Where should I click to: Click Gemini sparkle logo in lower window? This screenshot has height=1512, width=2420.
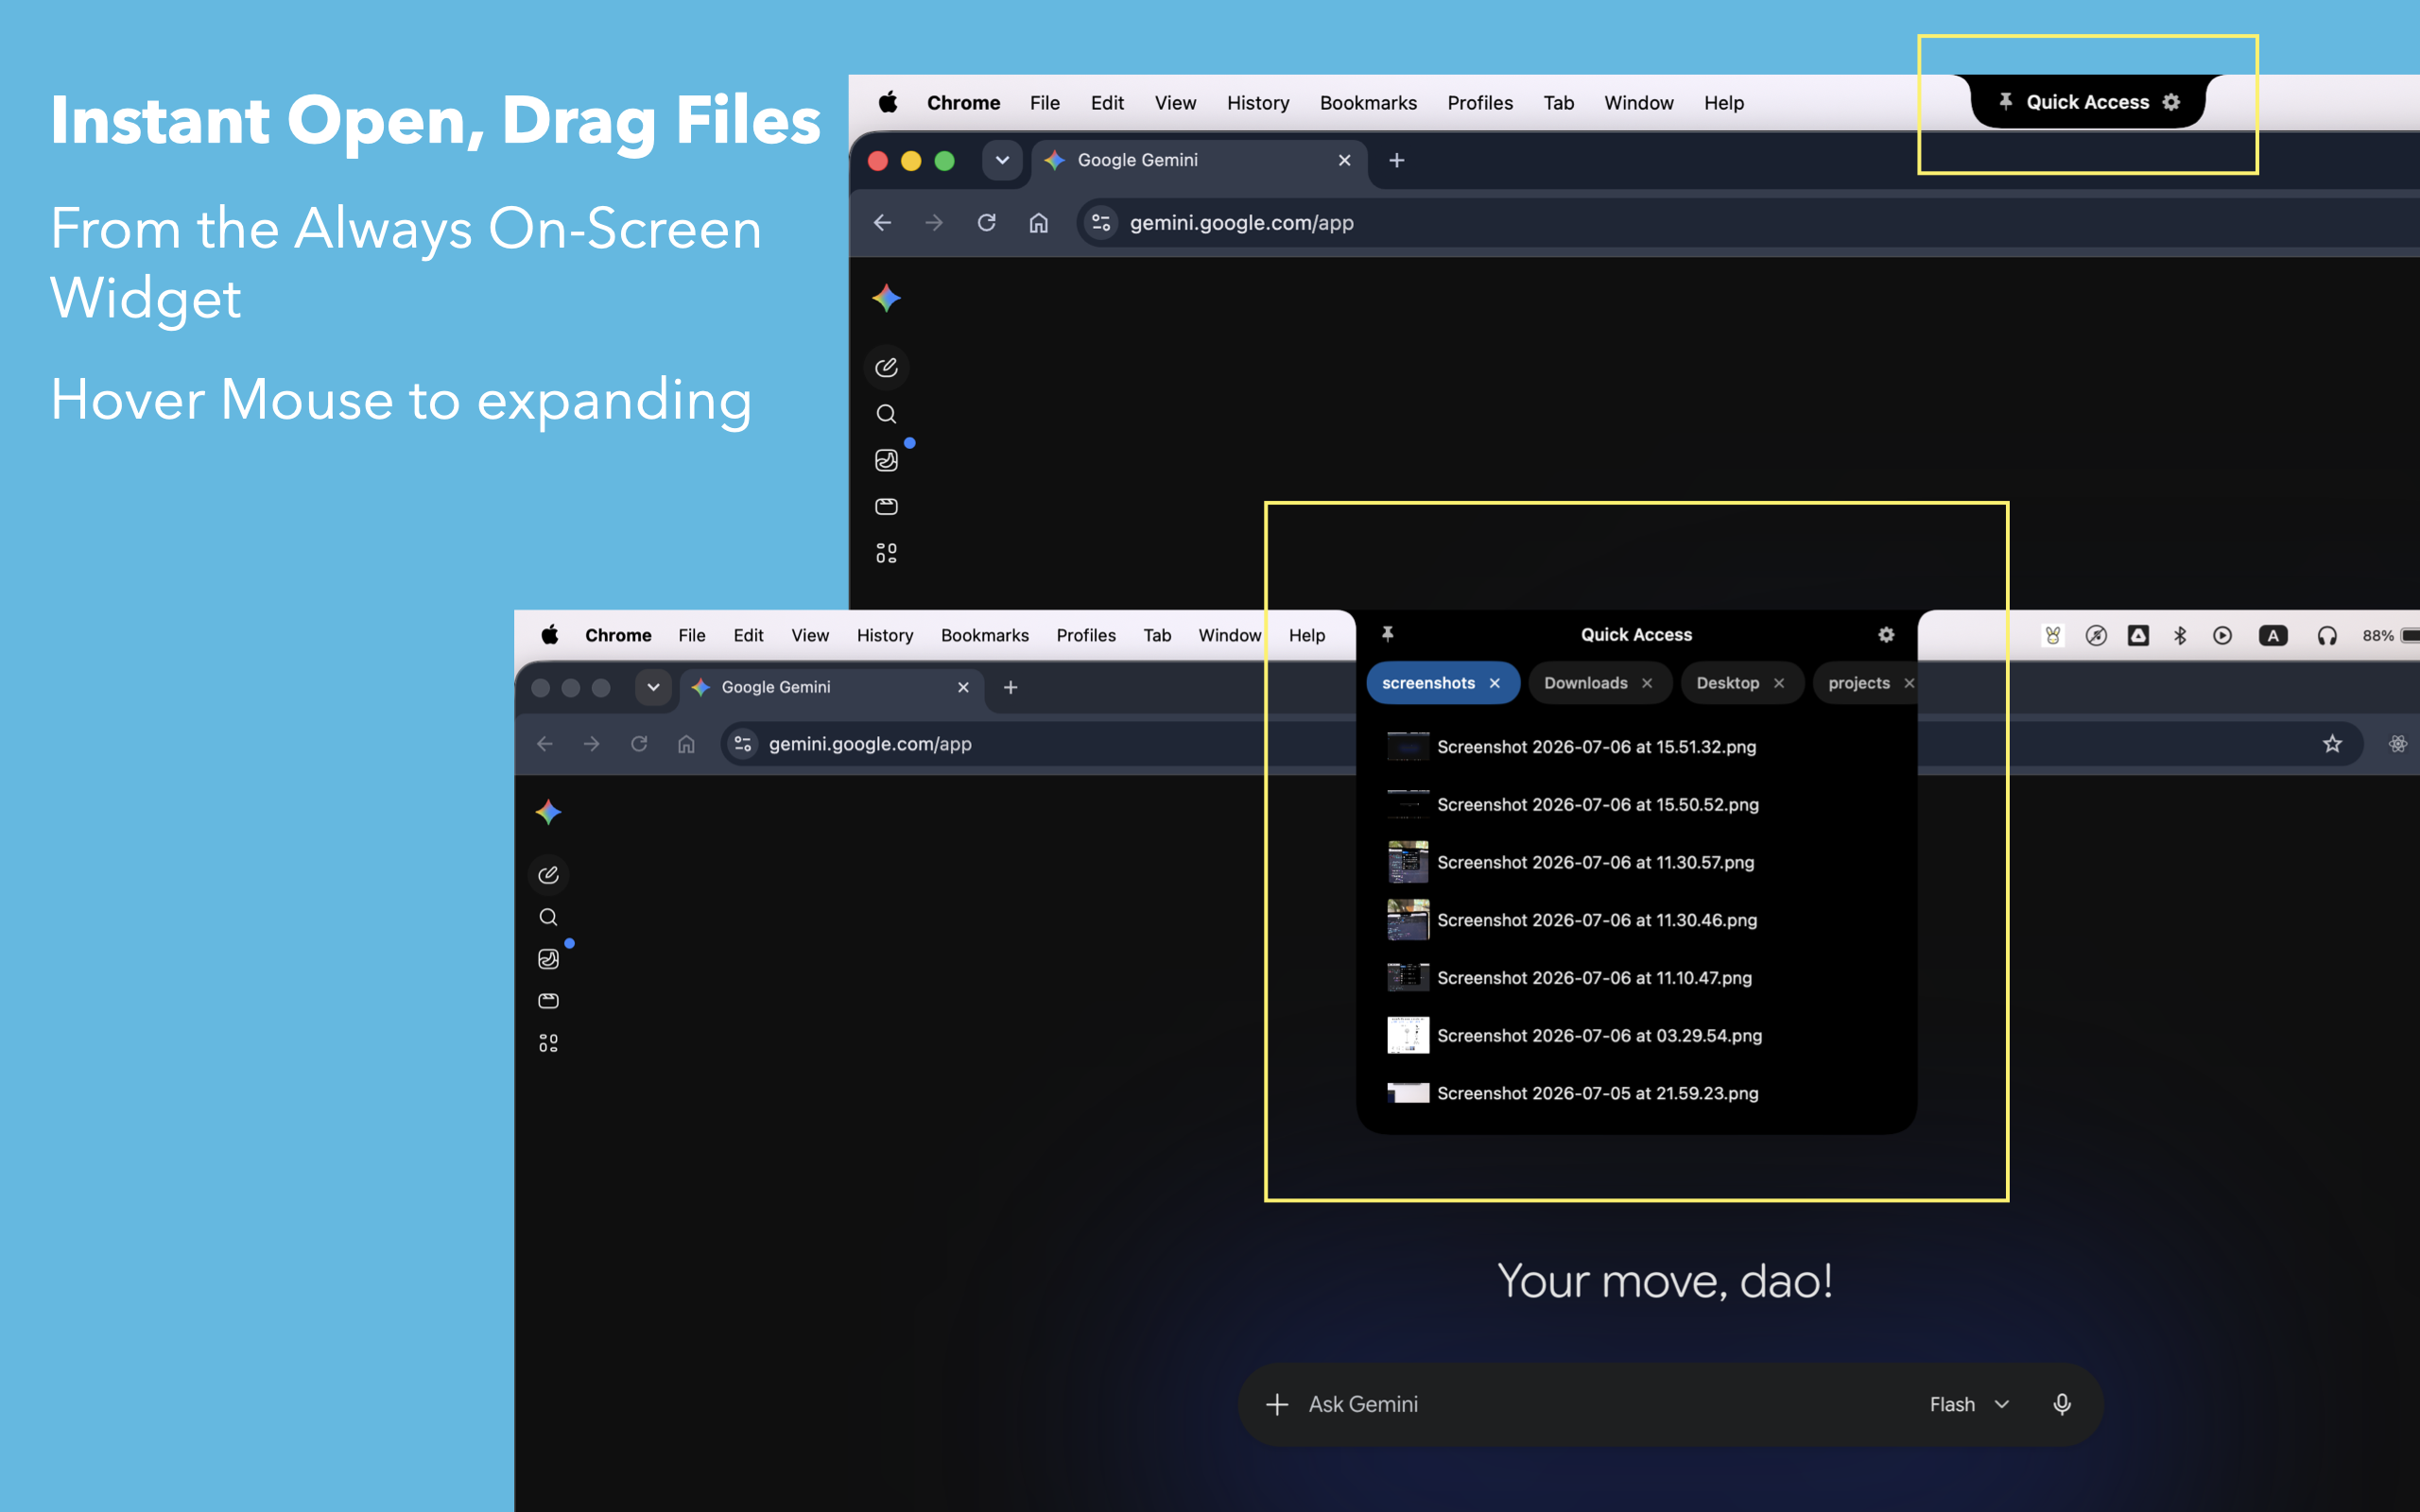(x=548, y=811)
